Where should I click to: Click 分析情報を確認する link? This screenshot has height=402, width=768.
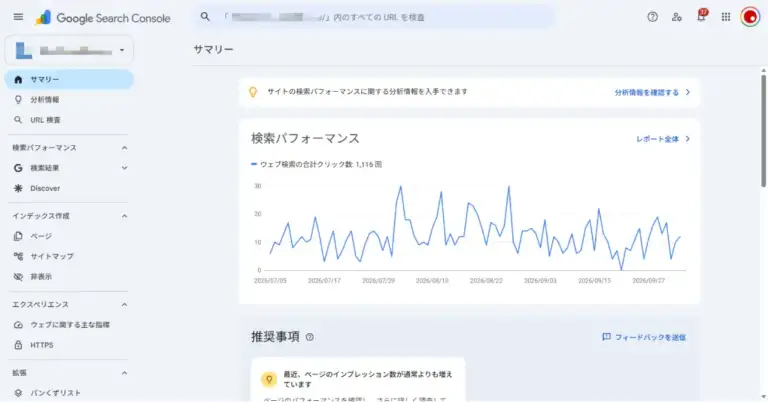(647, 92)
